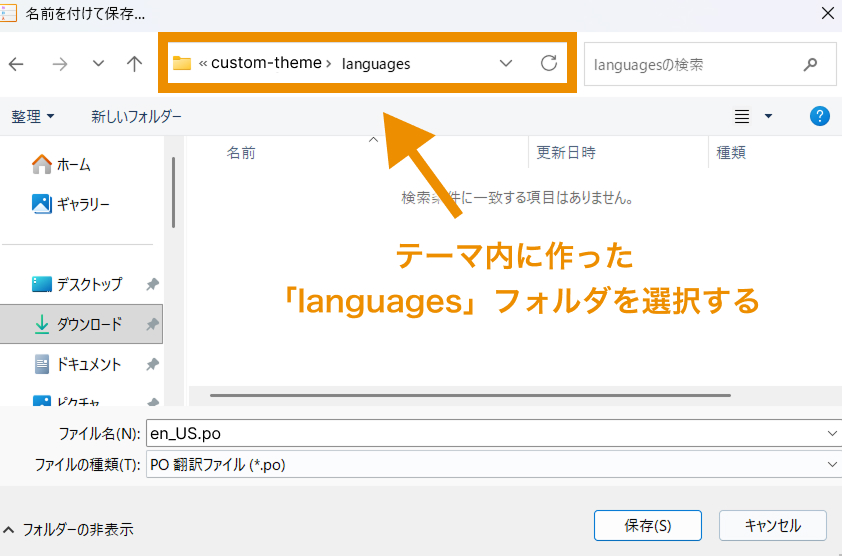This screenshot has height=556, width=842.
Task: Collapse folders with フォルダーの非表示
Action: 68,529
